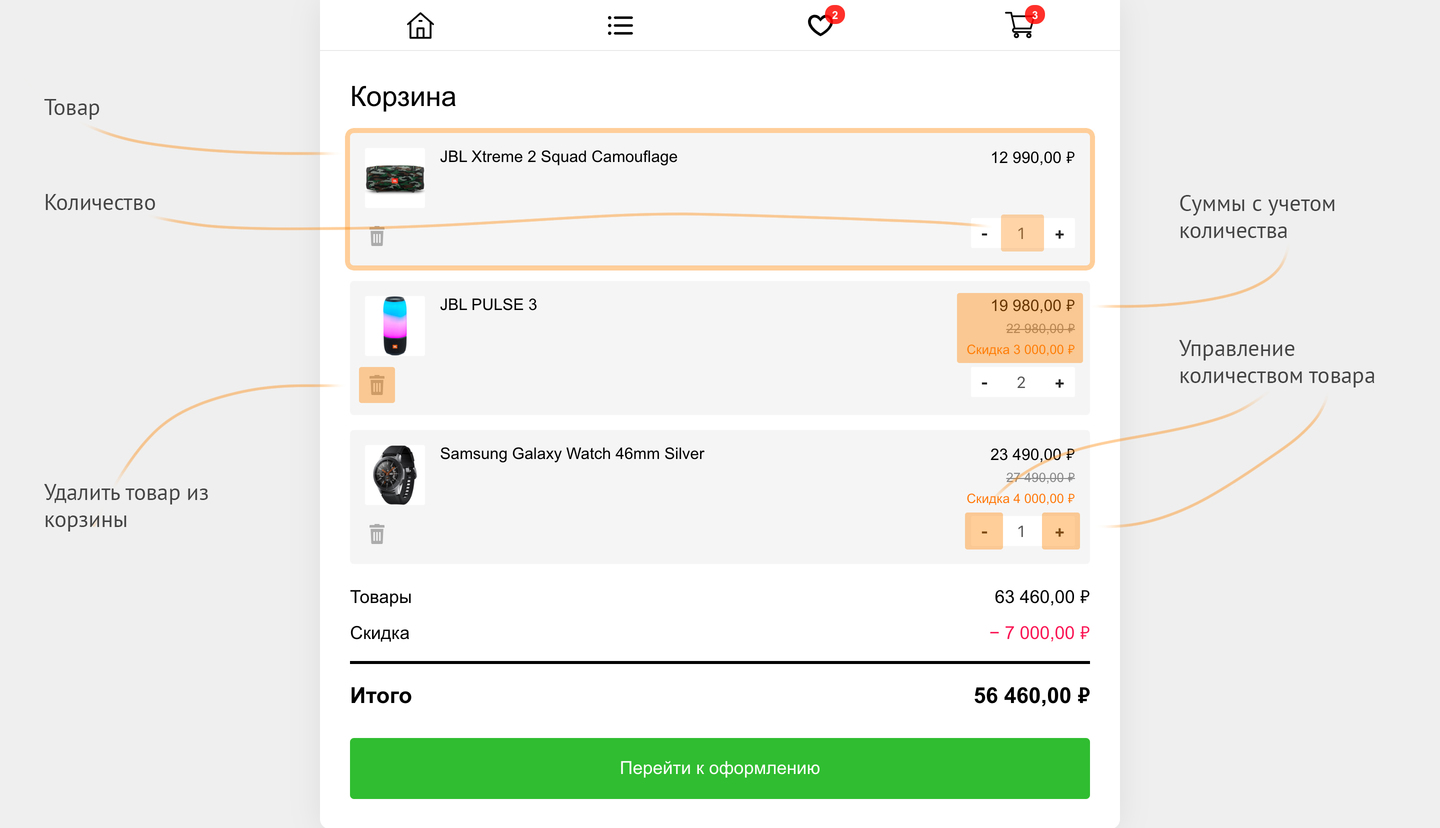Screen dimensions: 1440x828
Task: Open JBL PULSE 3 product title link
Action: point(488,304)
